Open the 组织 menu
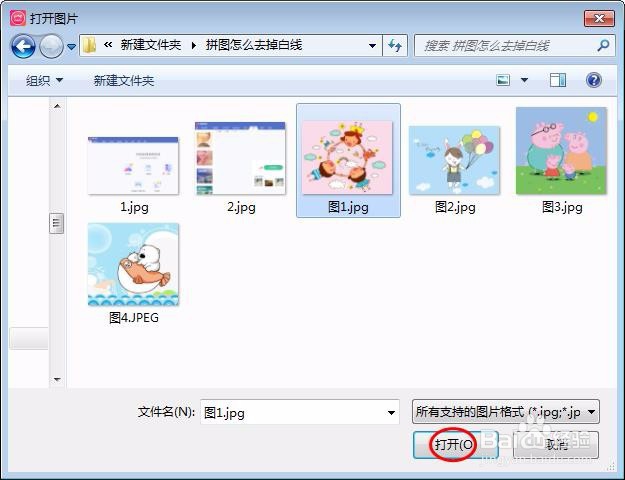This screenshot has height=480, width=625. point(44,81)
